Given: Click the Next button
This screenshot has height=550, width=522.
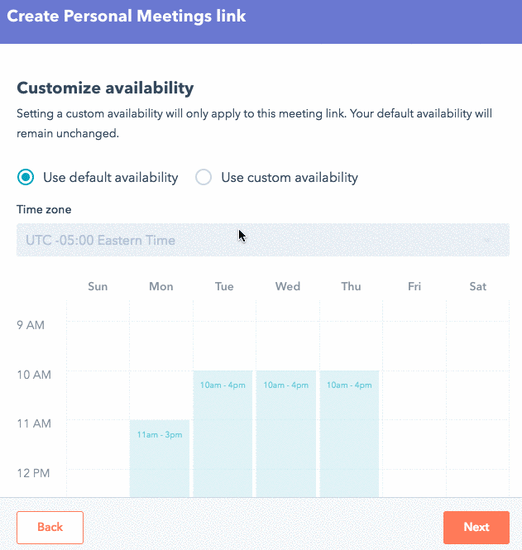Looking at the screenshot, I should 476,527.
